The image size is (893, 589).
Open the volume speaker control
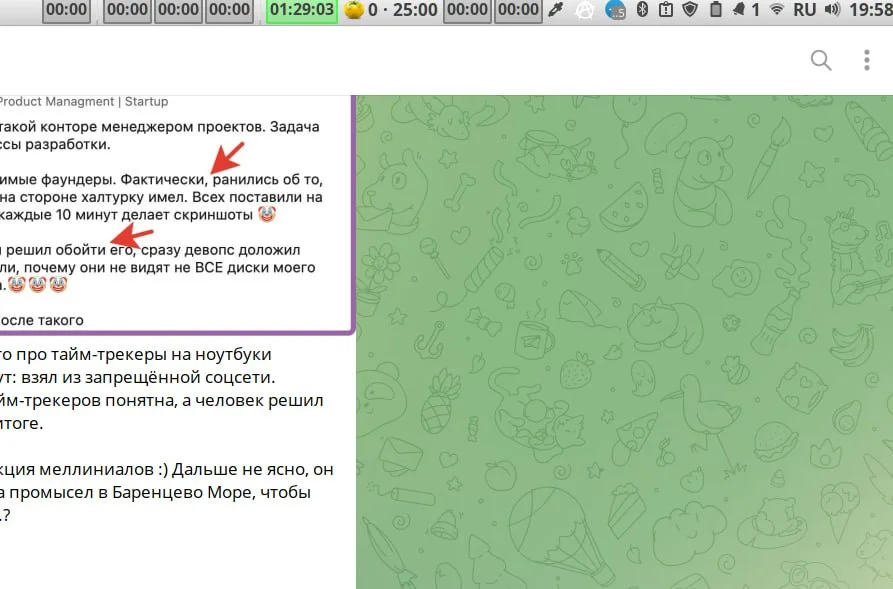pyautogui.click(x=832, y=10)
